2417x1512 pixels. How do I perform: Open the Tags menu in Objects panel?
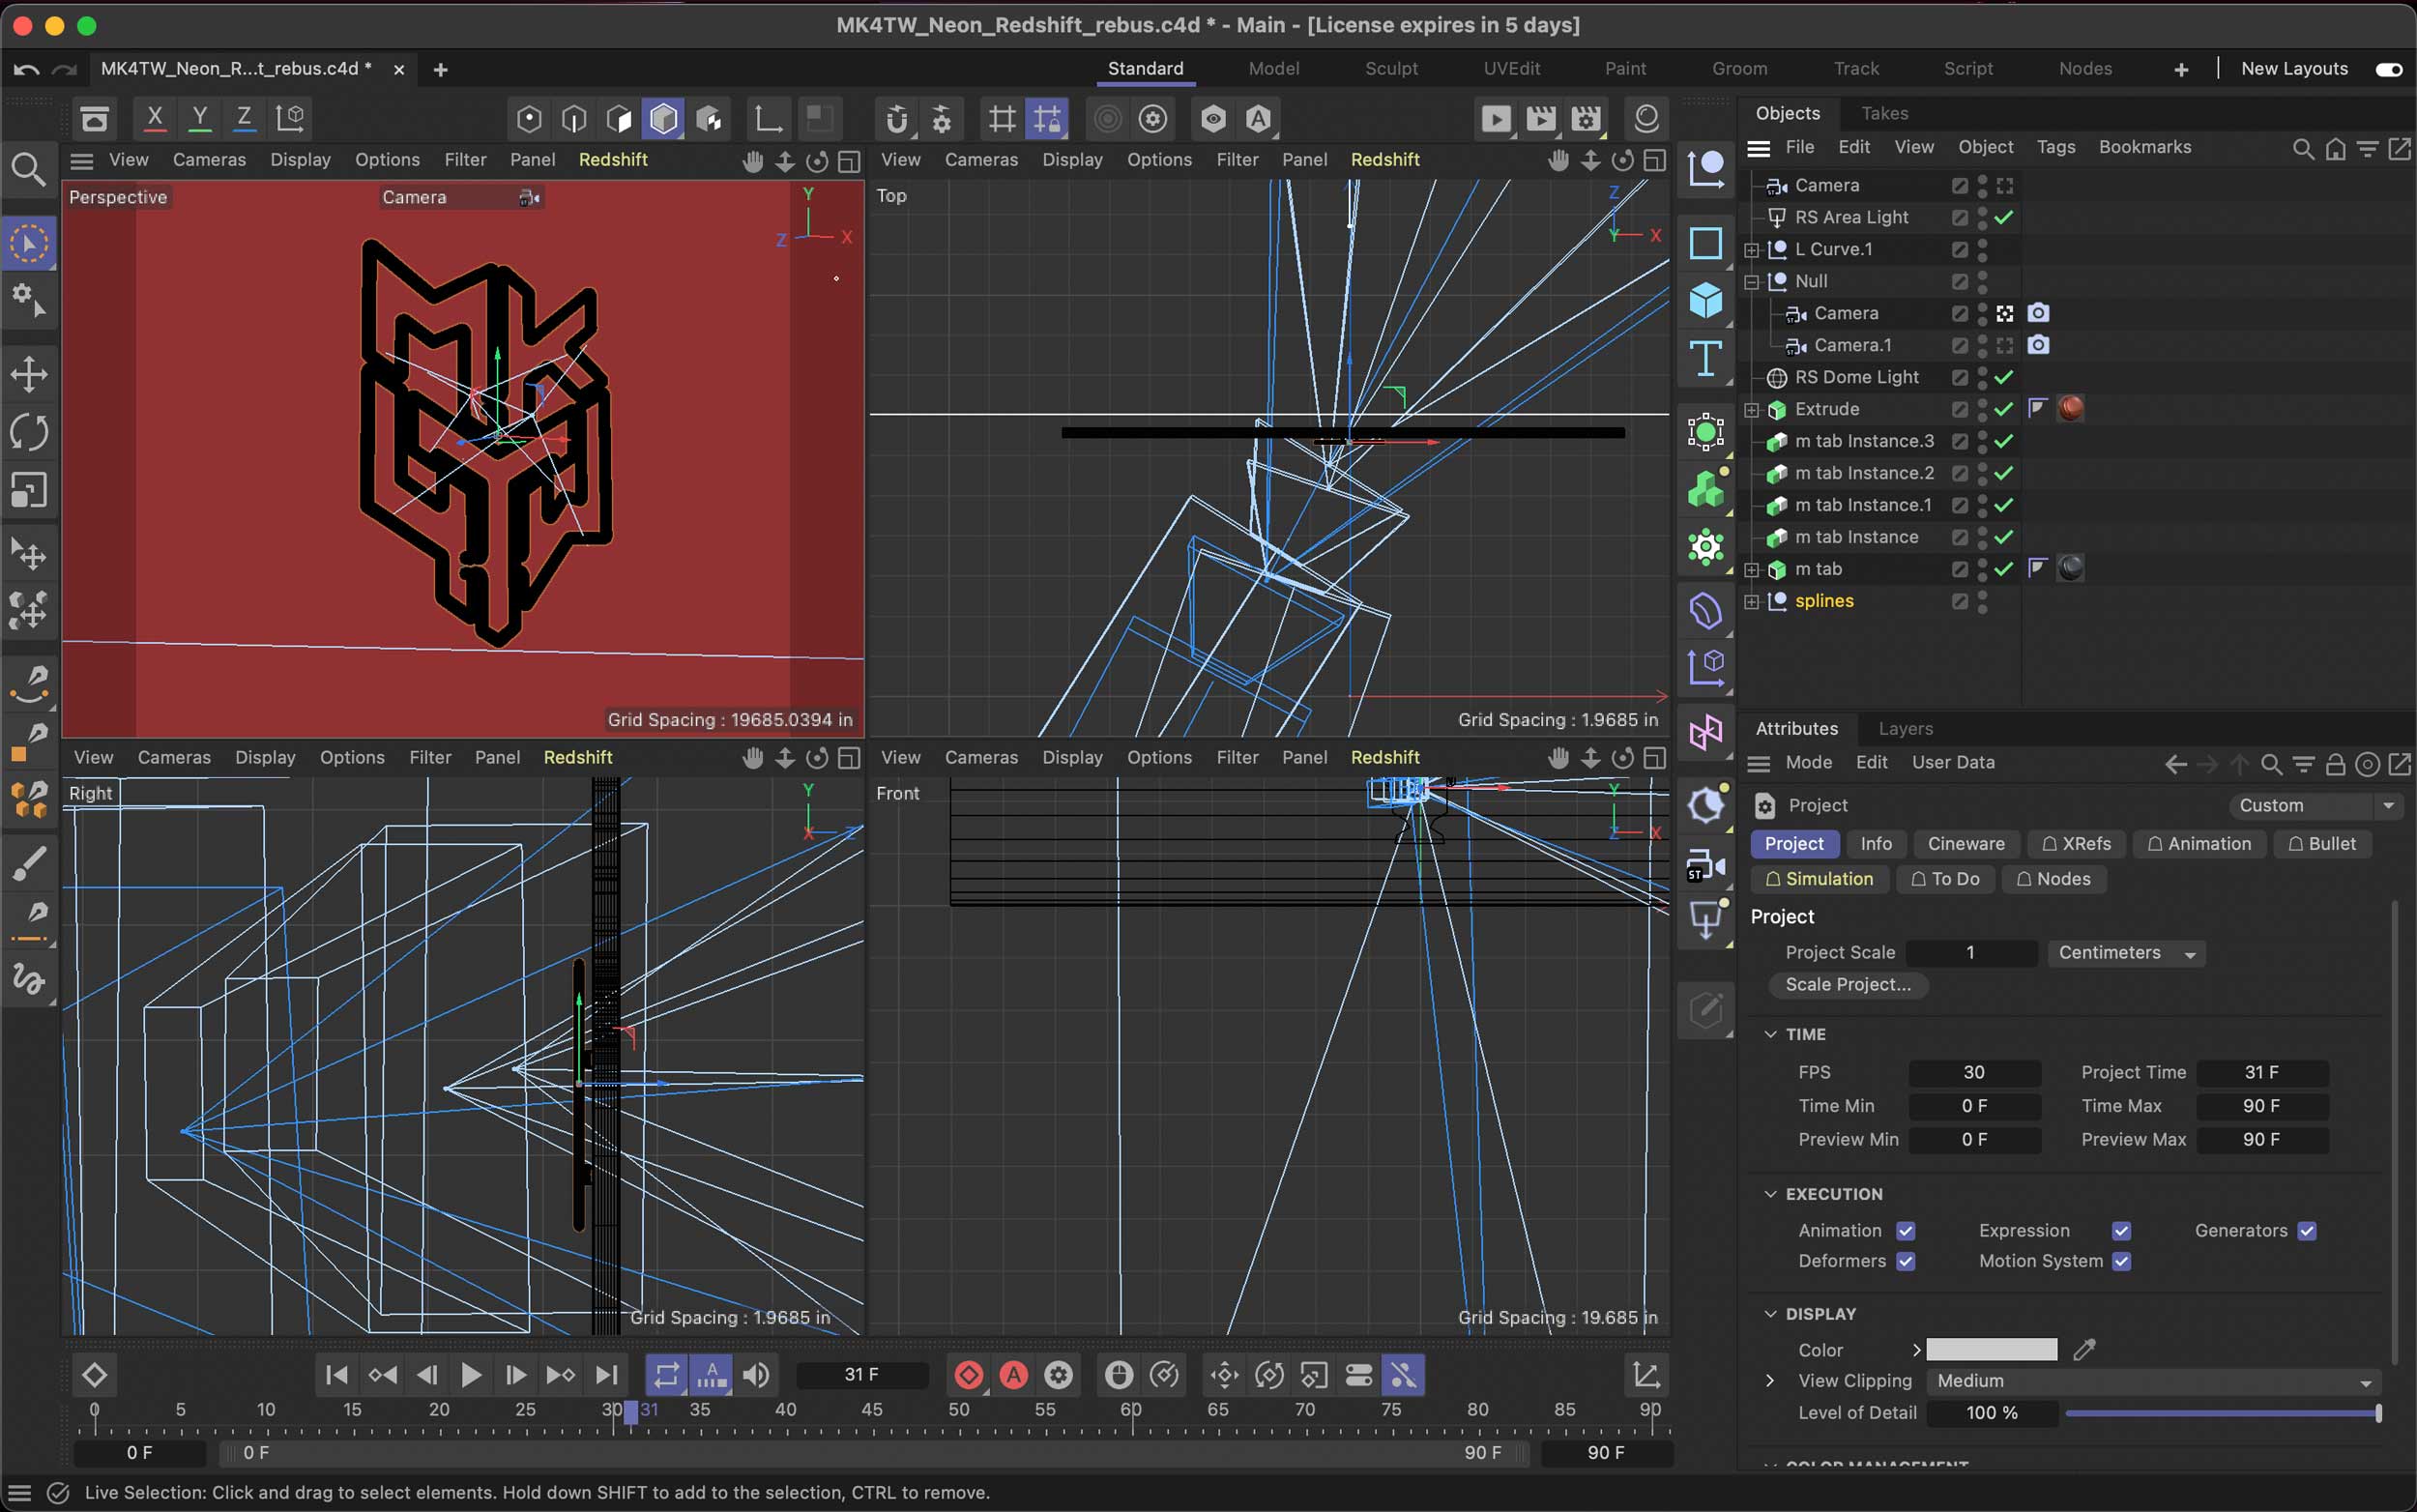2055,147
